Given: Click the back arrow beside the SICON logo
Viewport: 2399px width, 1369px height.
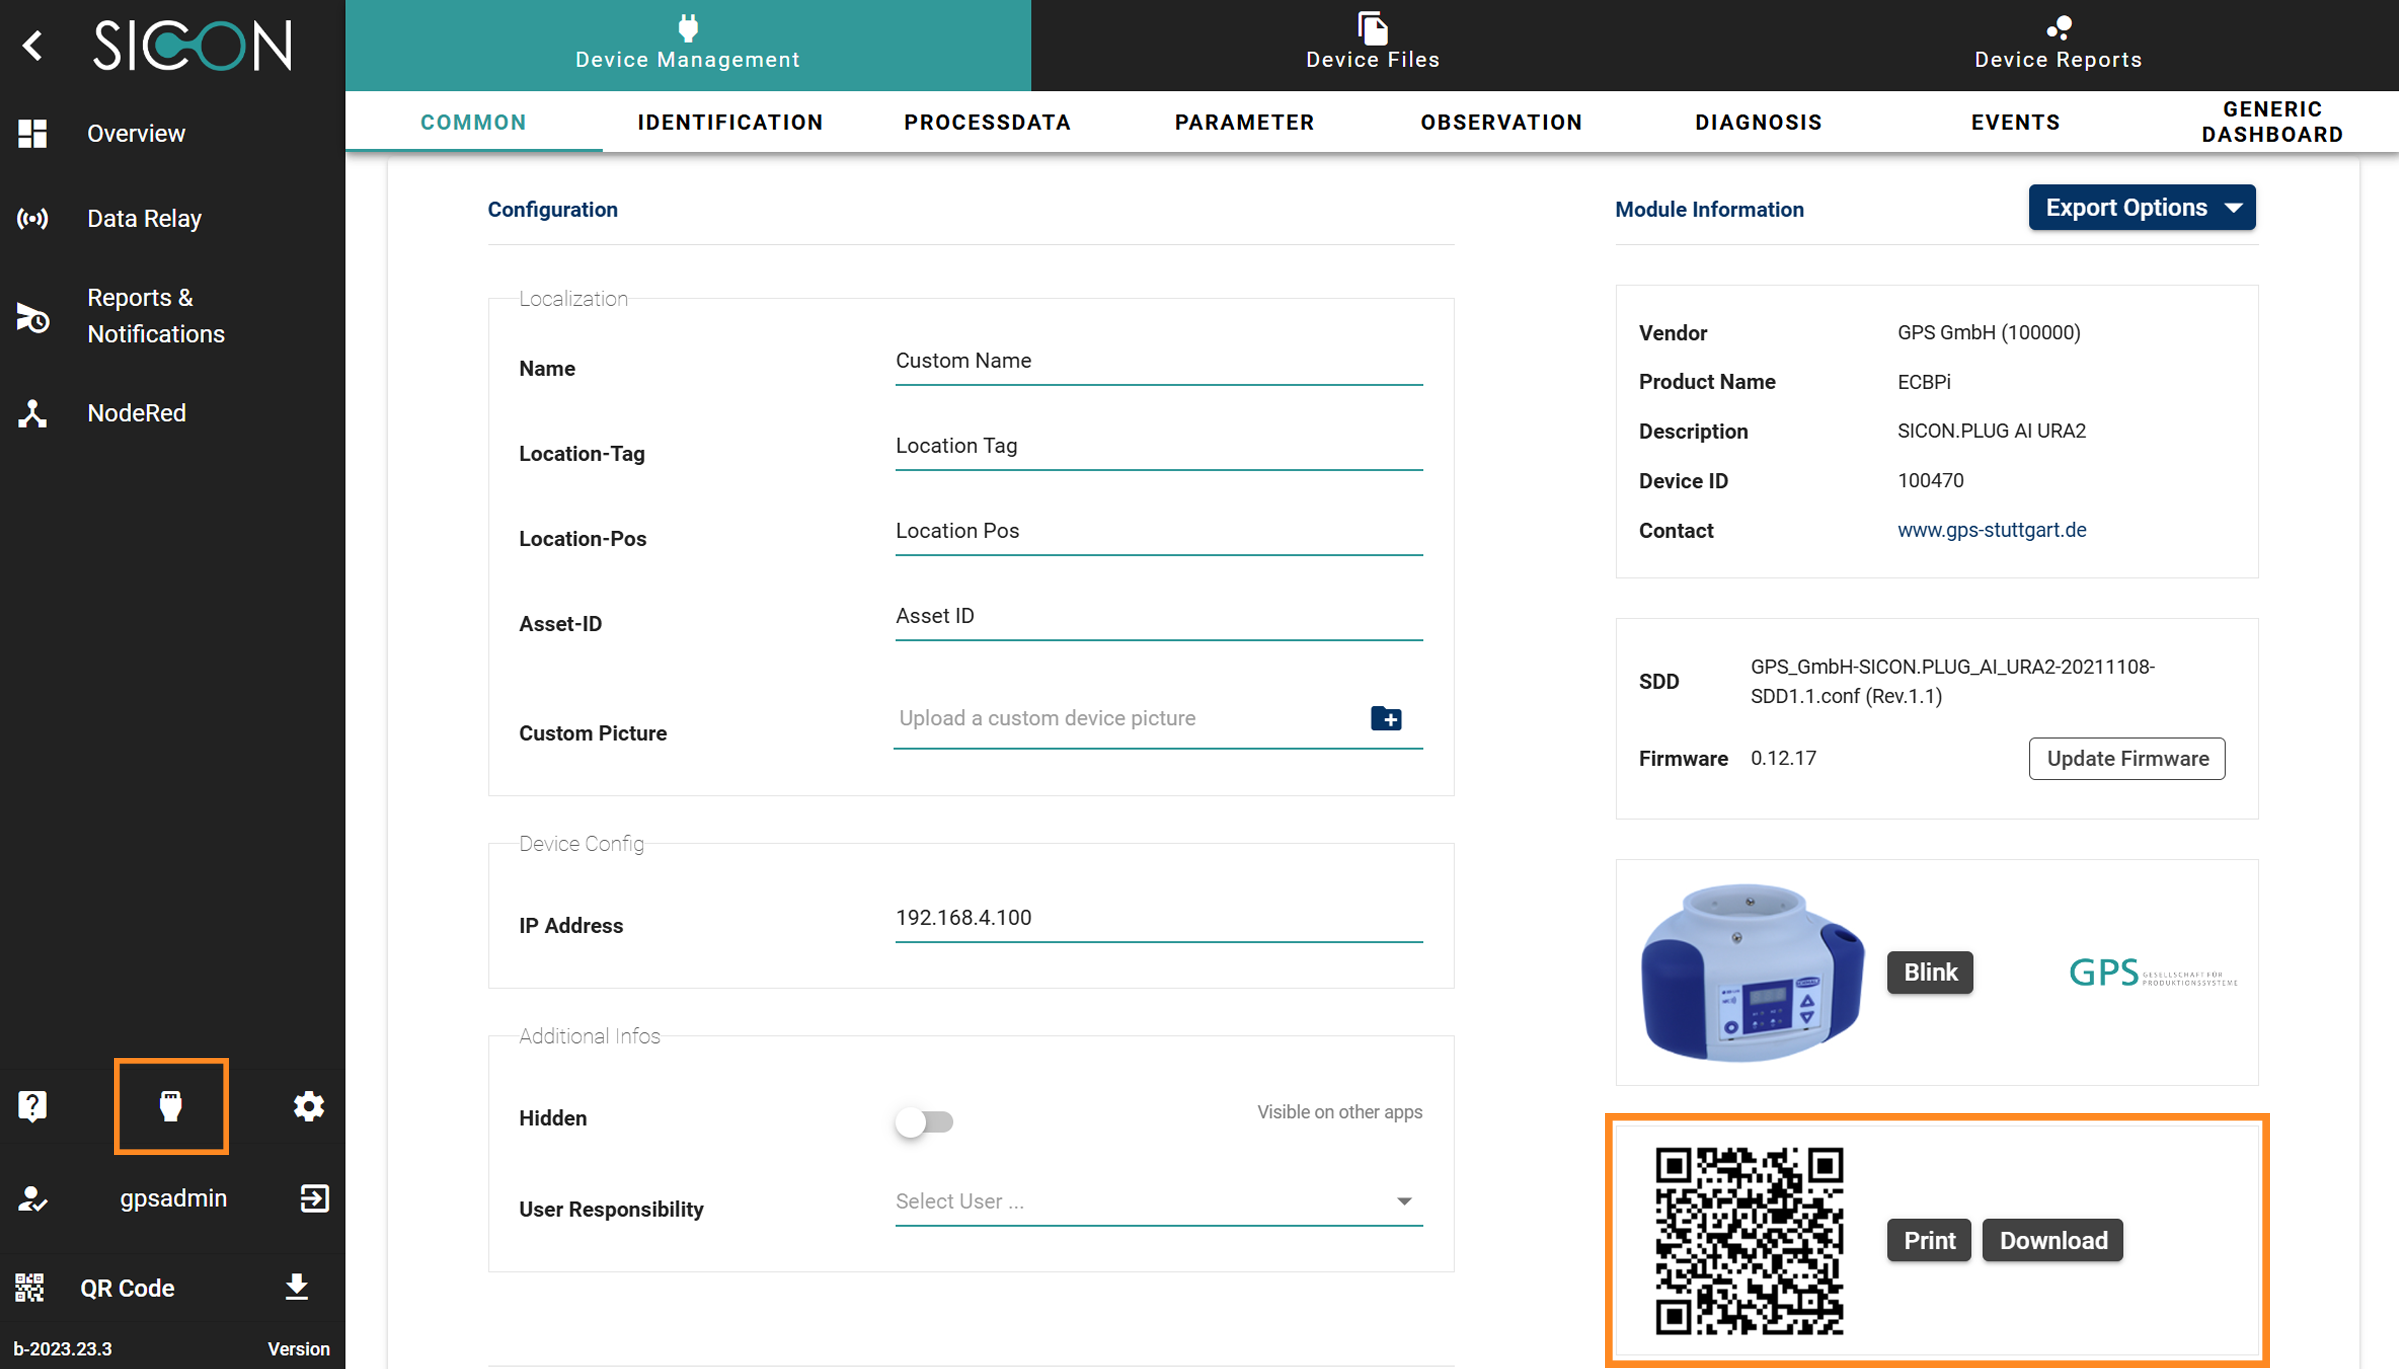Looking at the screenshot, I should coord(33,45).
